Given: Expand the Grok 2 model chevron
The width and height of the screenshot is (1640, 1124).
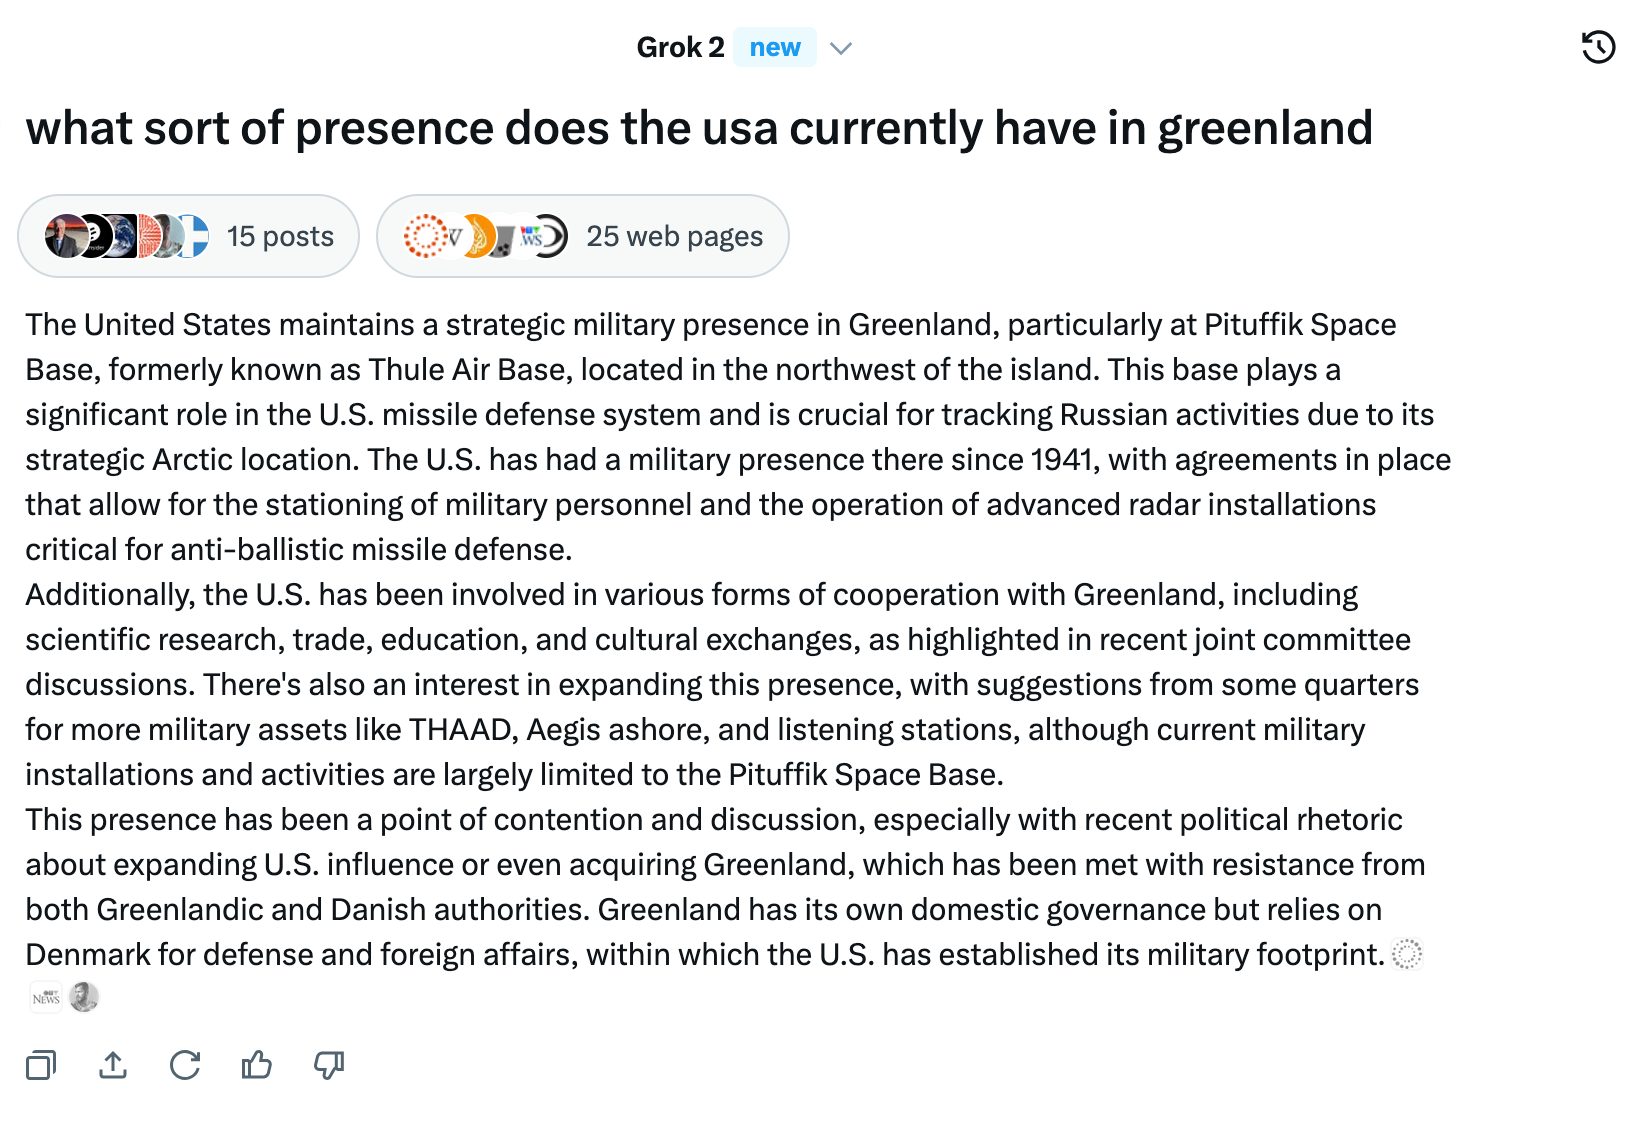Looking at the screenshot, I should (x=841, y=48).
